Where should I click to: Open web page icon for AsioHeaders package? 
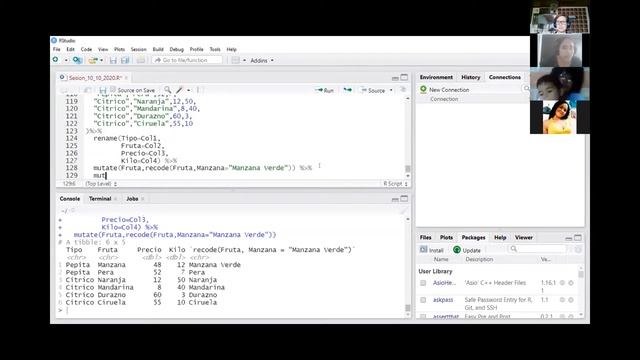pos(562,283)
